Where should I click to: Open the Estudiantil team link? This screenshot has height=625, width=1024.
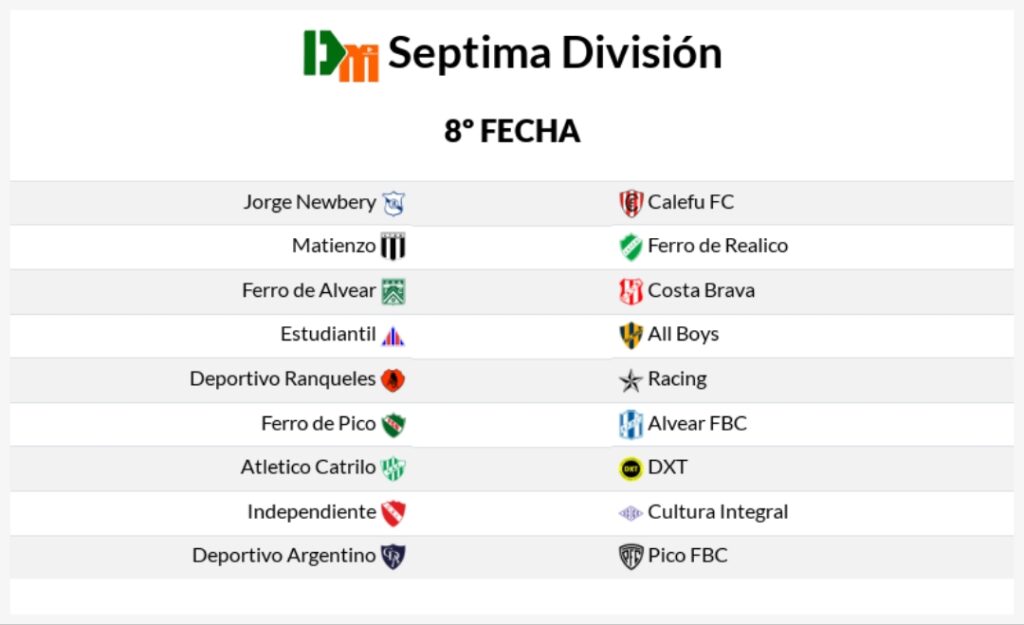pos(328,334)
